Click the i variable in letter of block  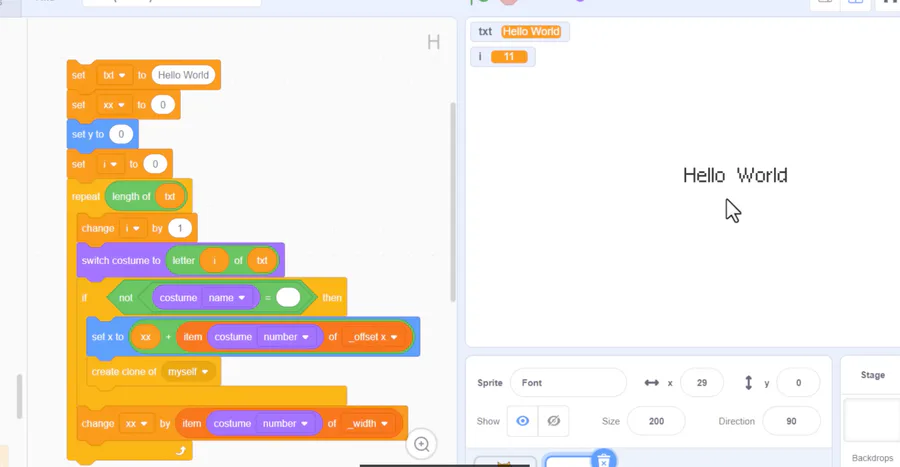tap(214, 260)
